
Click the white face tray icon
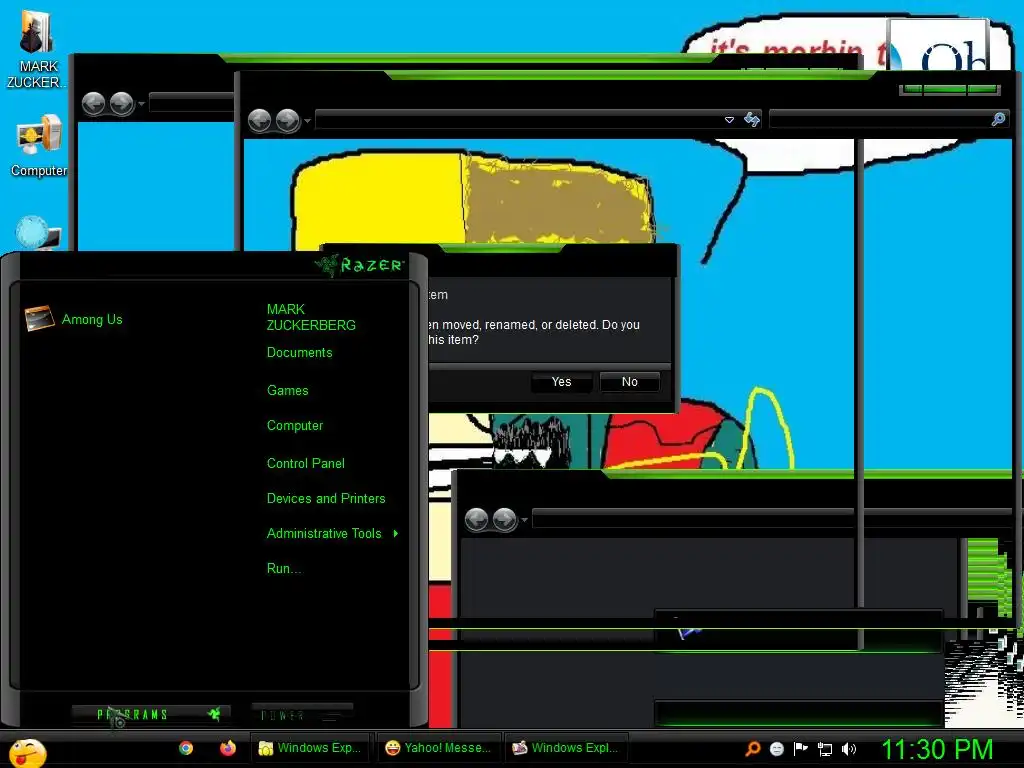(x=776, y=749)
